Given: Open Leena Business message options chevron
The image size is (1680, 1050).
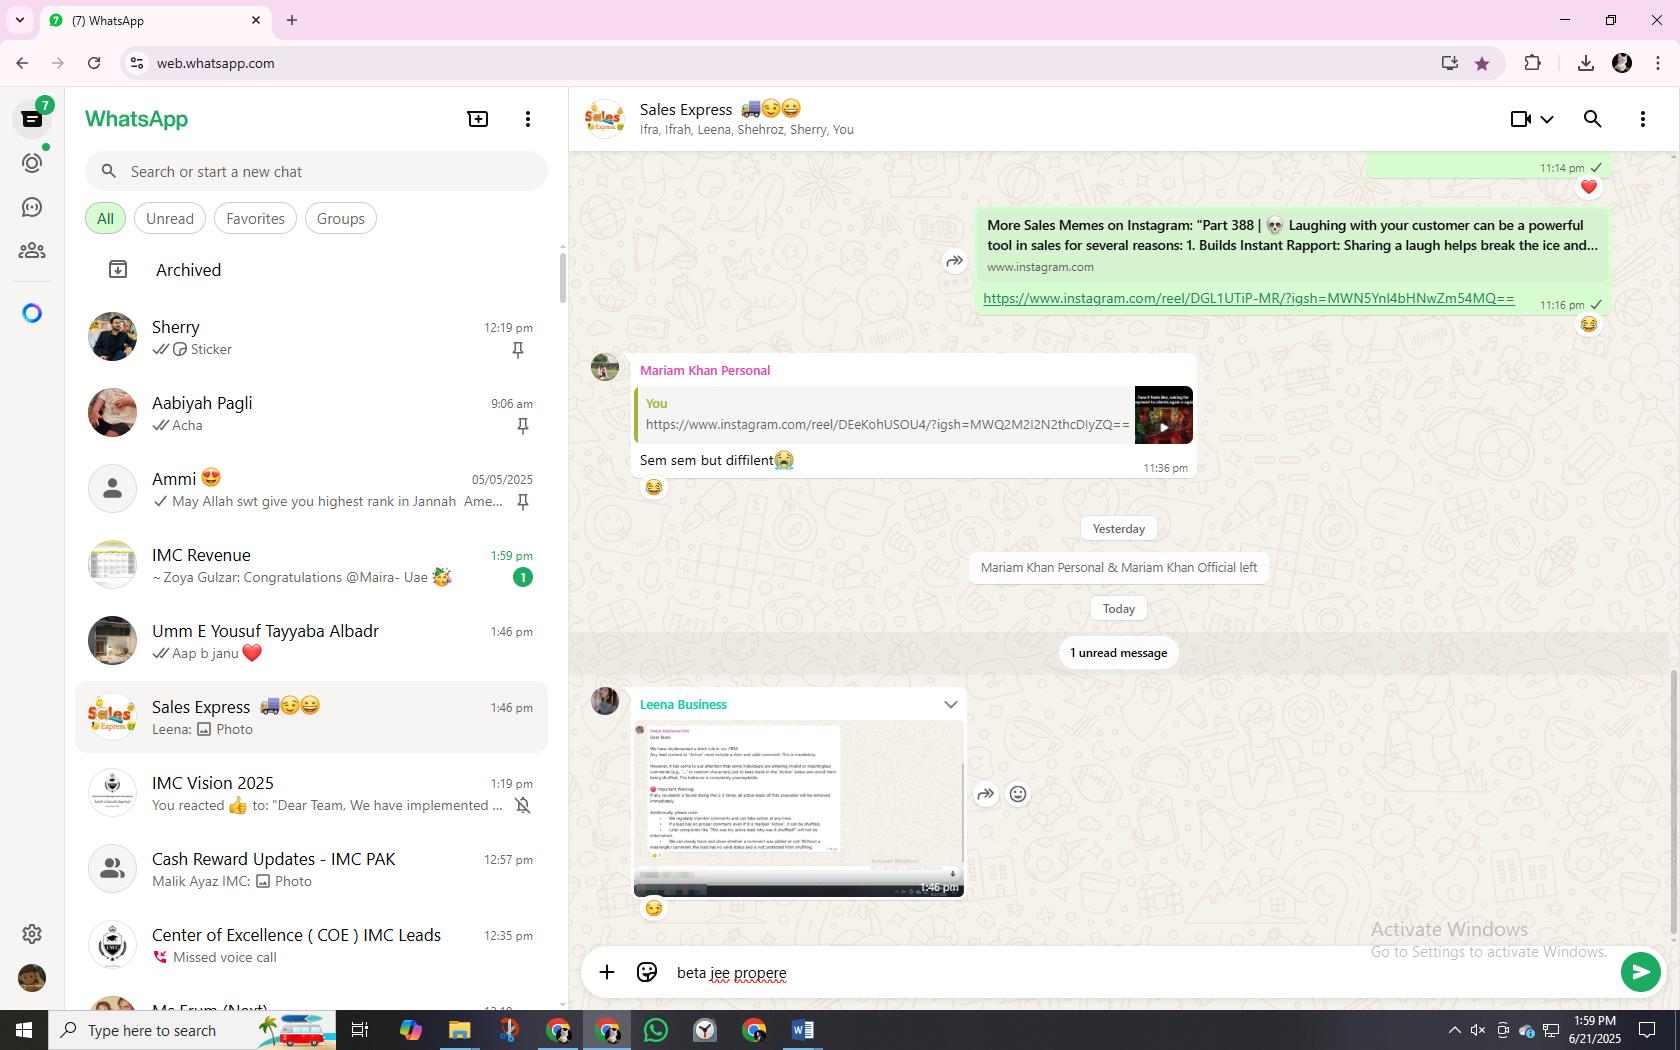Looking at the screenshot, I should [x=950, y=705].
